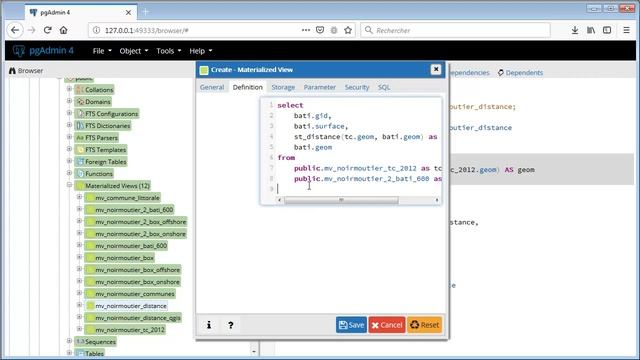Expand the FTS Templates tree node
The image size is (640, 360).
(x=69, y=149)
